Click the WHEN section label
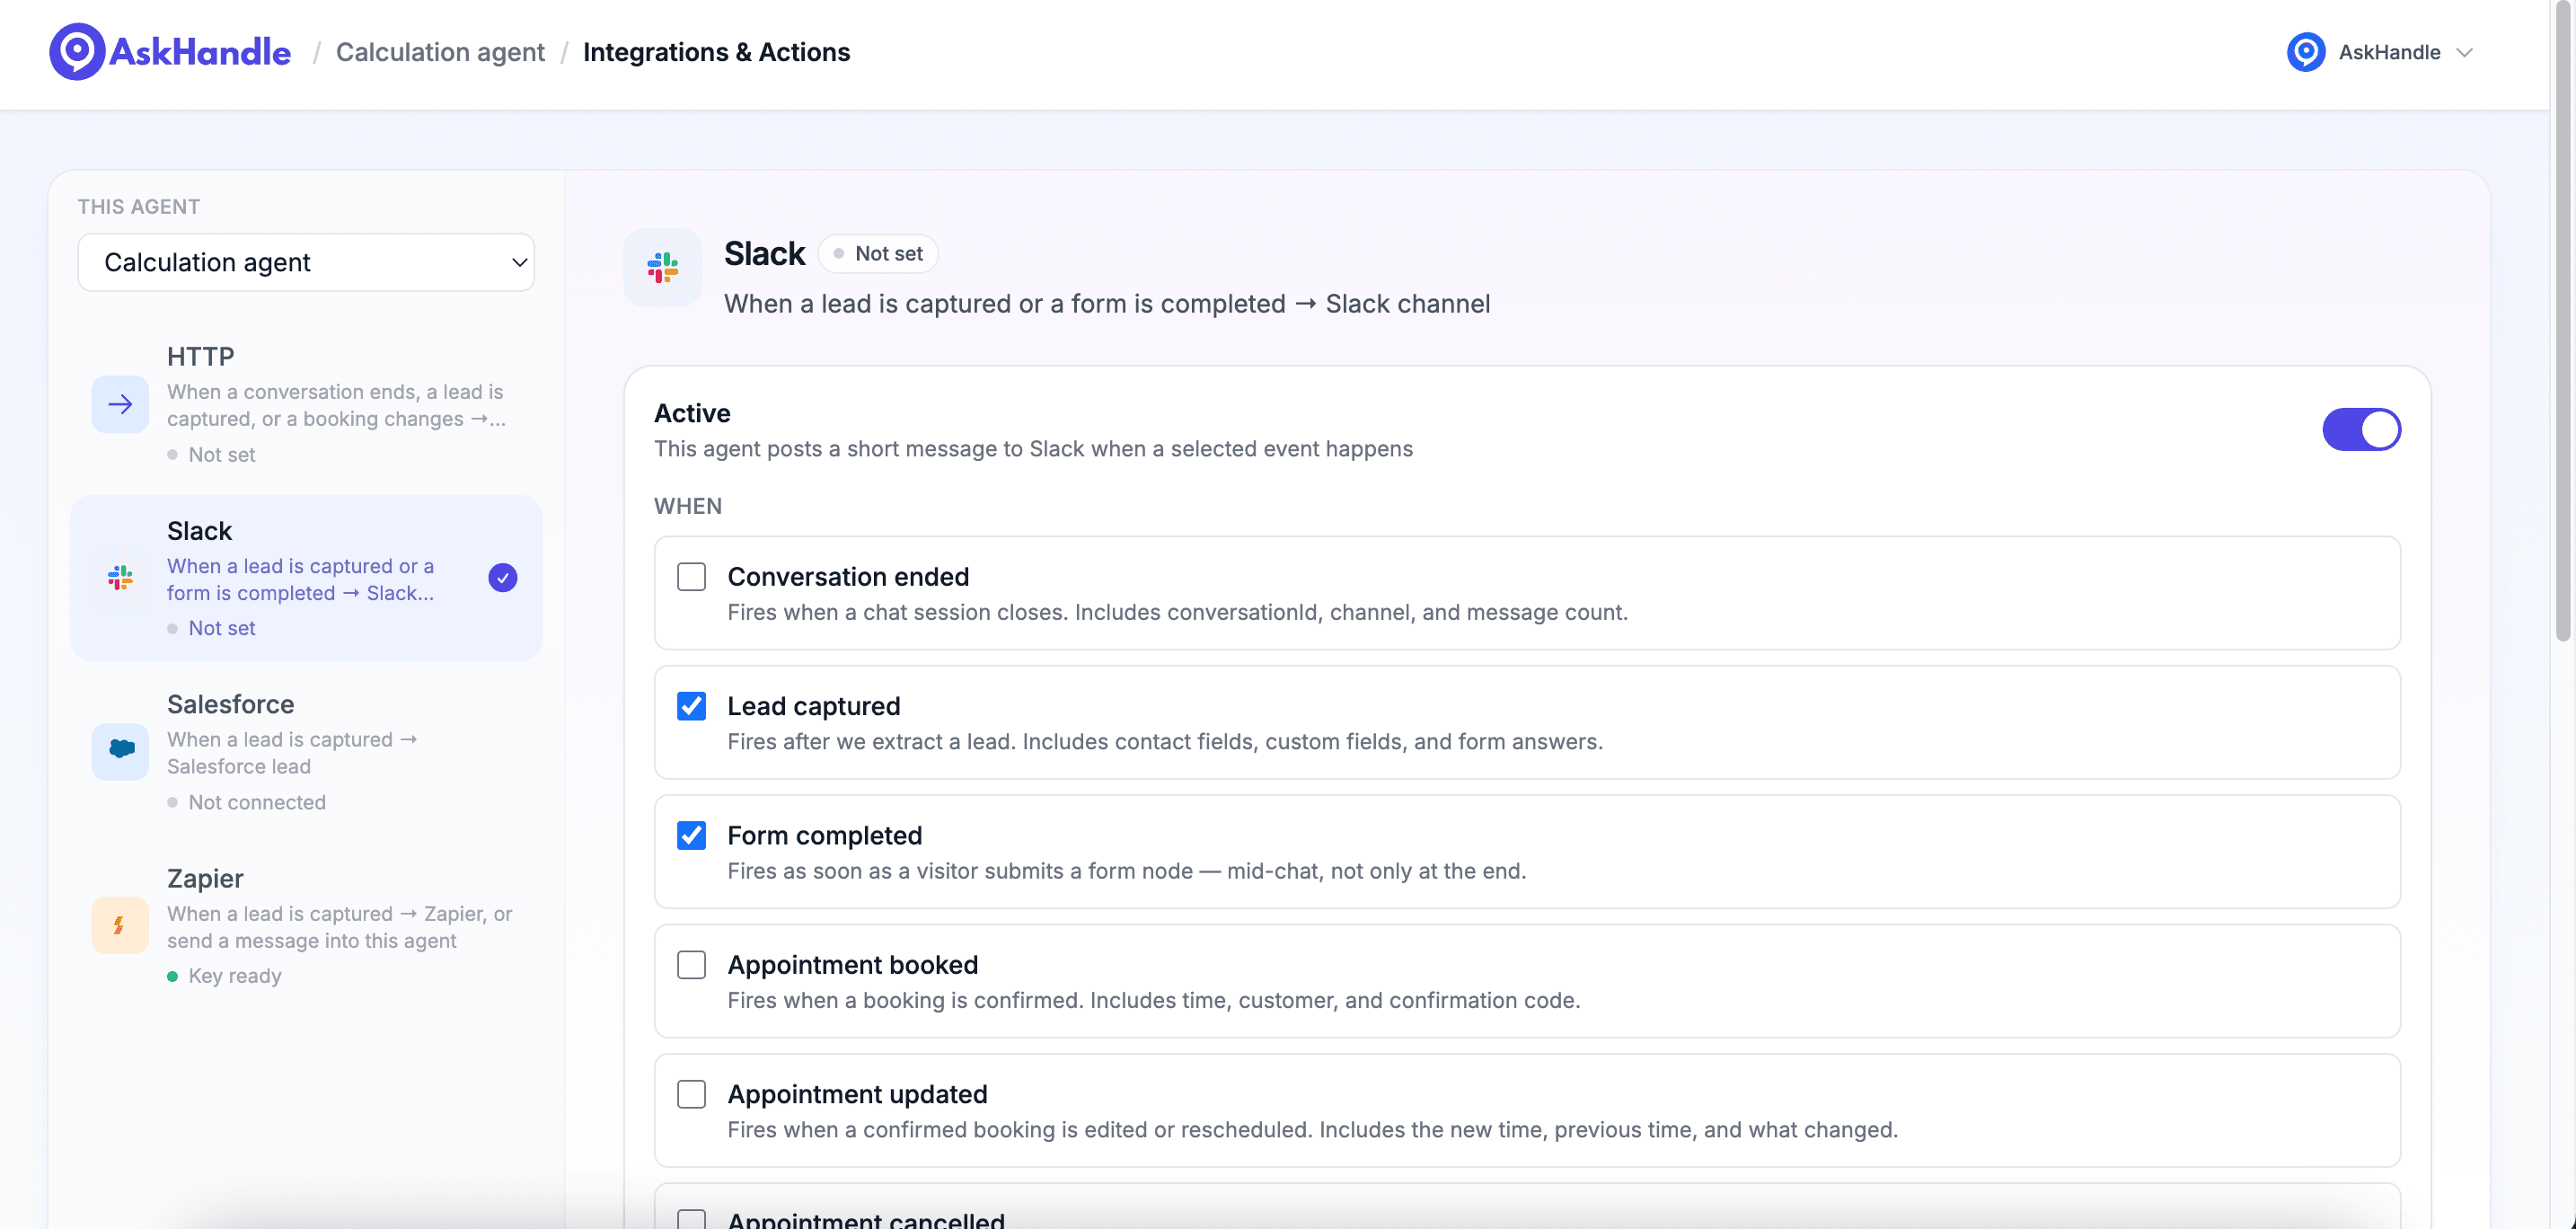 [688, 506]
